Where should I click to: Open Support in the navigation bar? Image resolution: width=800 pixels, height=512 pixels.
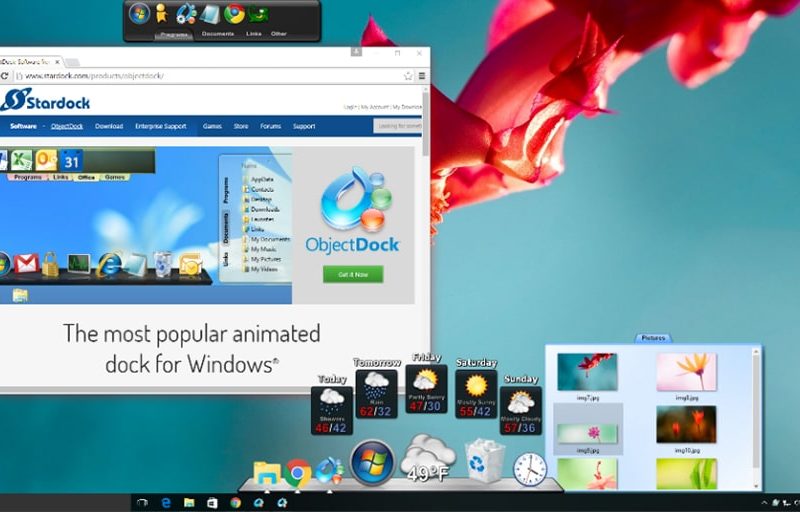point(304,126)
